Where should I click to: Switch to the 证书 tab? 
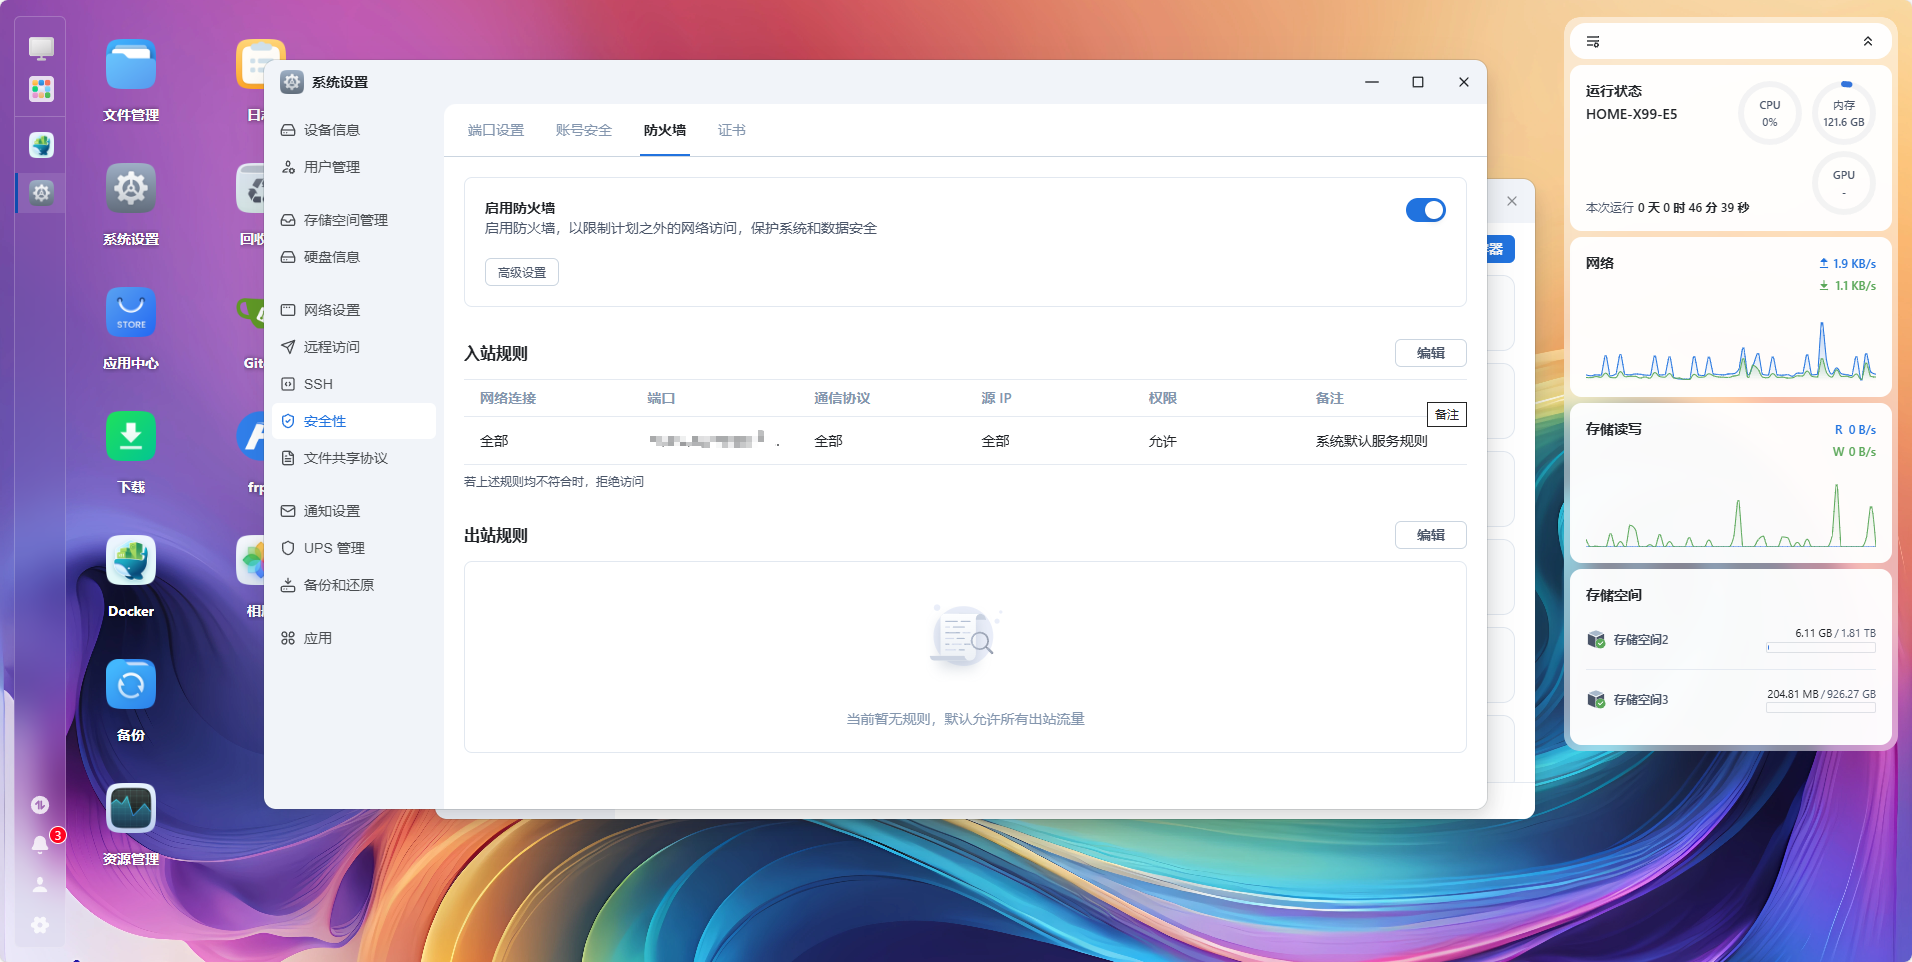pos(732,130)
